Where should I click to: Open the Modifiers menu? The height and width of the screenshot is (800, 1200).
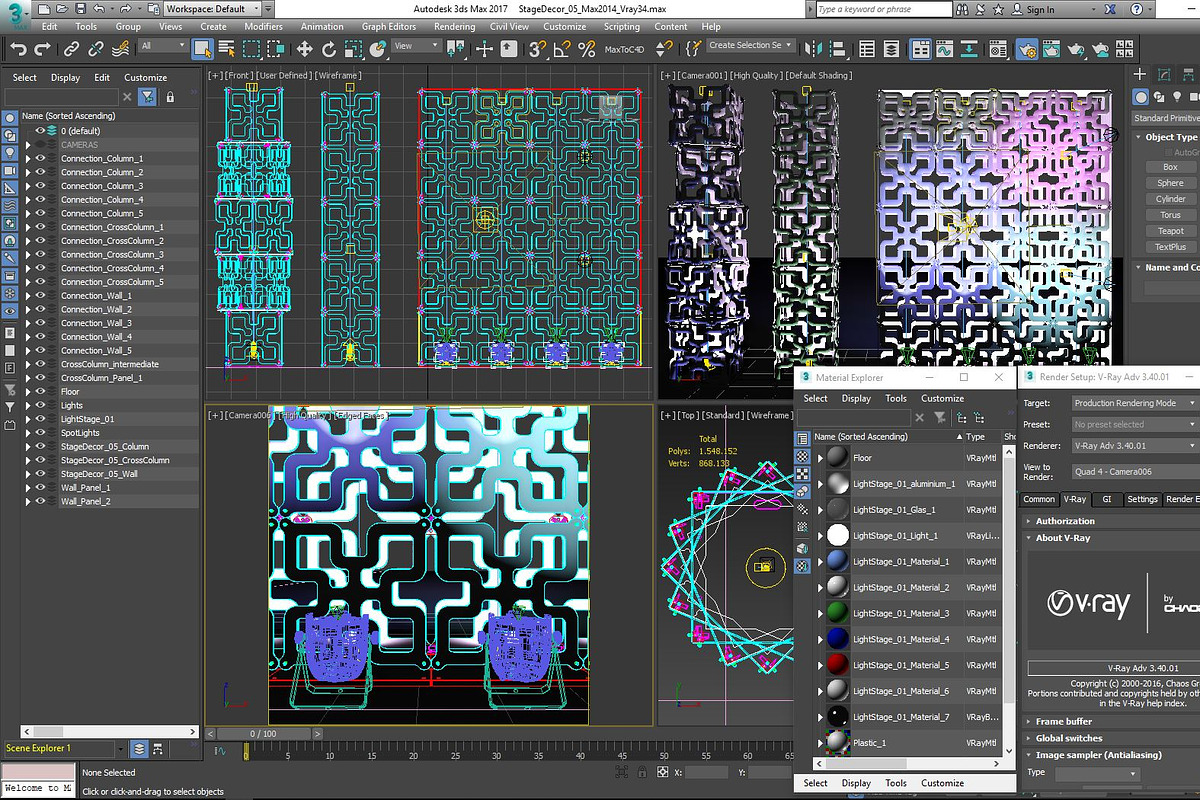pyautogui.click(x=263, y=27)
